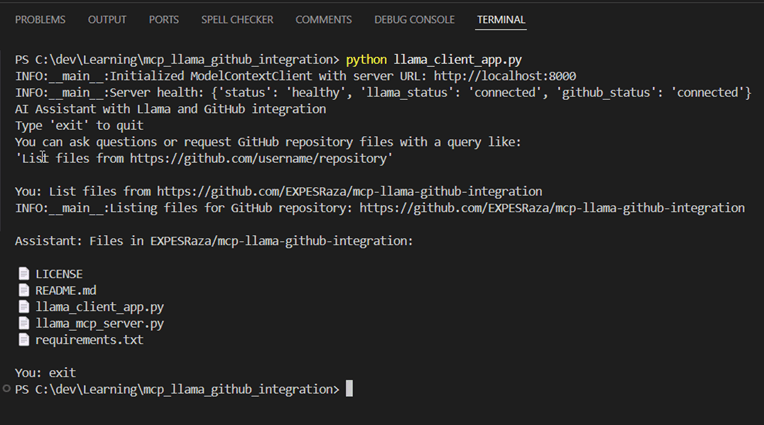The height and width of the screenshot is (425, 764).
Task: Click the README.md file name
Action: (66, 290)
